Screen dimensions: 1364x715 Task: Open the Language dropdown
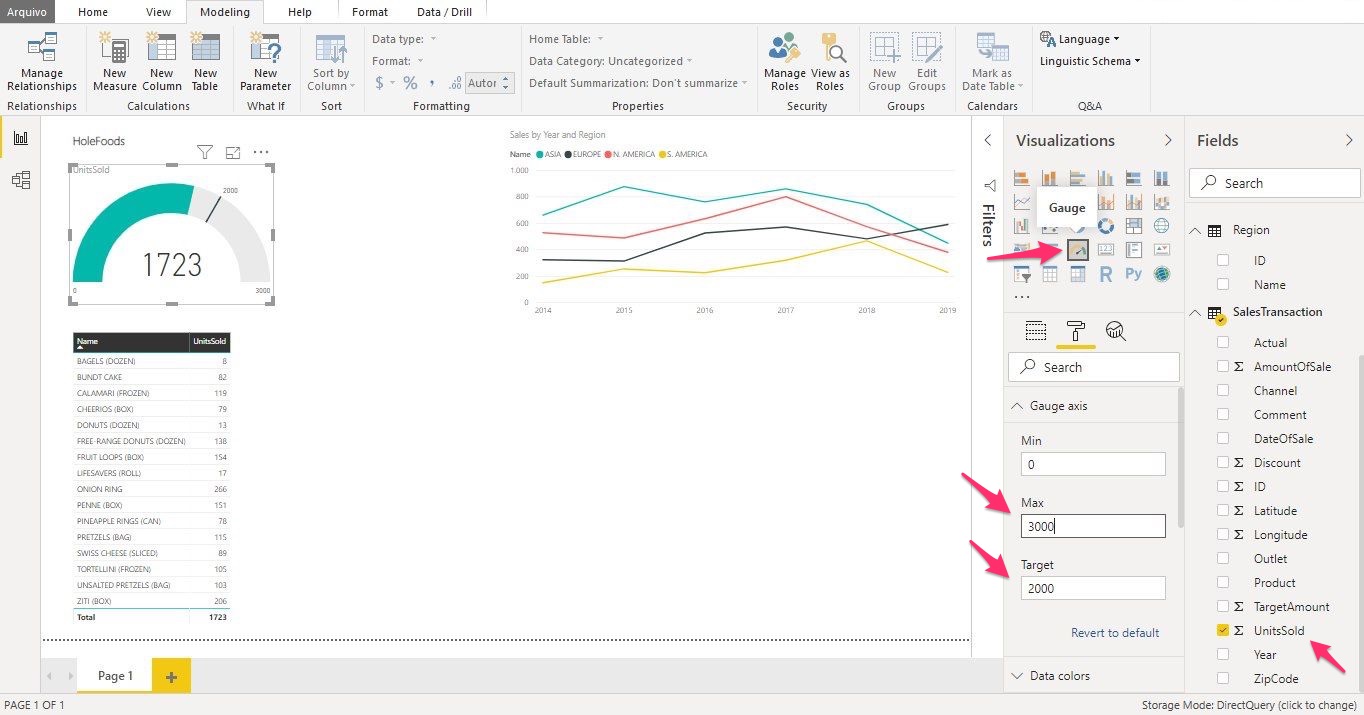(x=1081, y=39)
